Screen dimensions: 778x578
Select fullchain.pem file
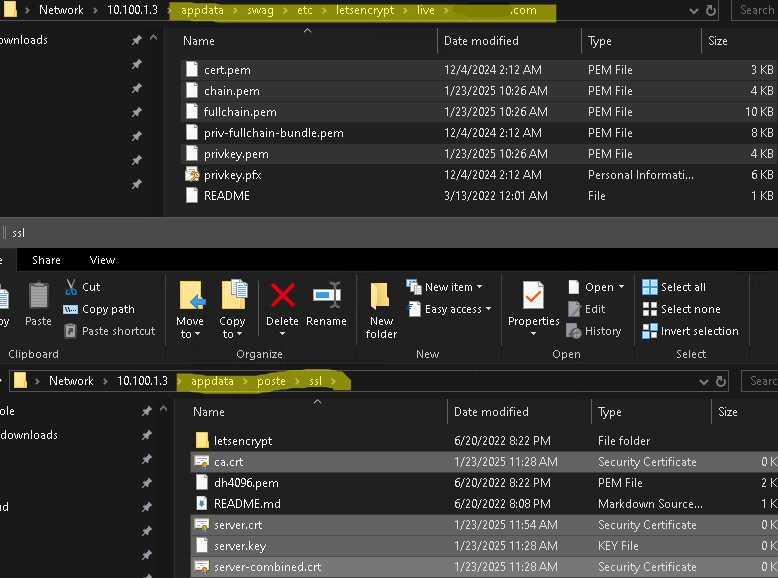click(x=479, y=112)
